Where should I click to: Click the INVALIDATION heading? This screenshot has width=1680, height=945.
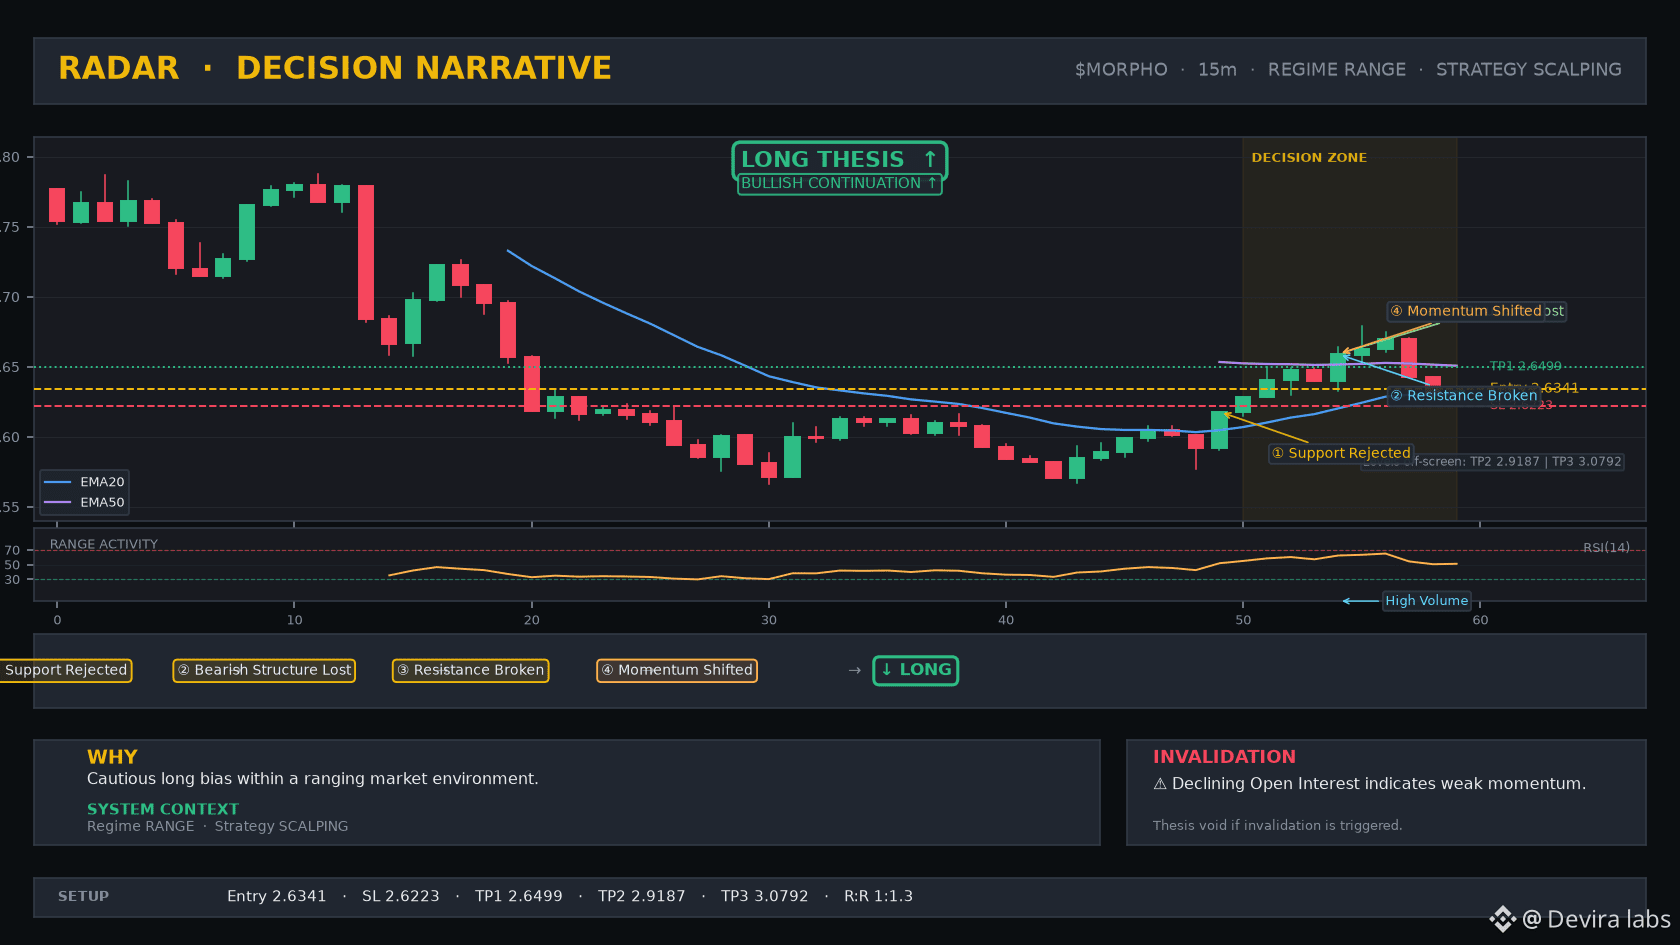coord(1224,757)
